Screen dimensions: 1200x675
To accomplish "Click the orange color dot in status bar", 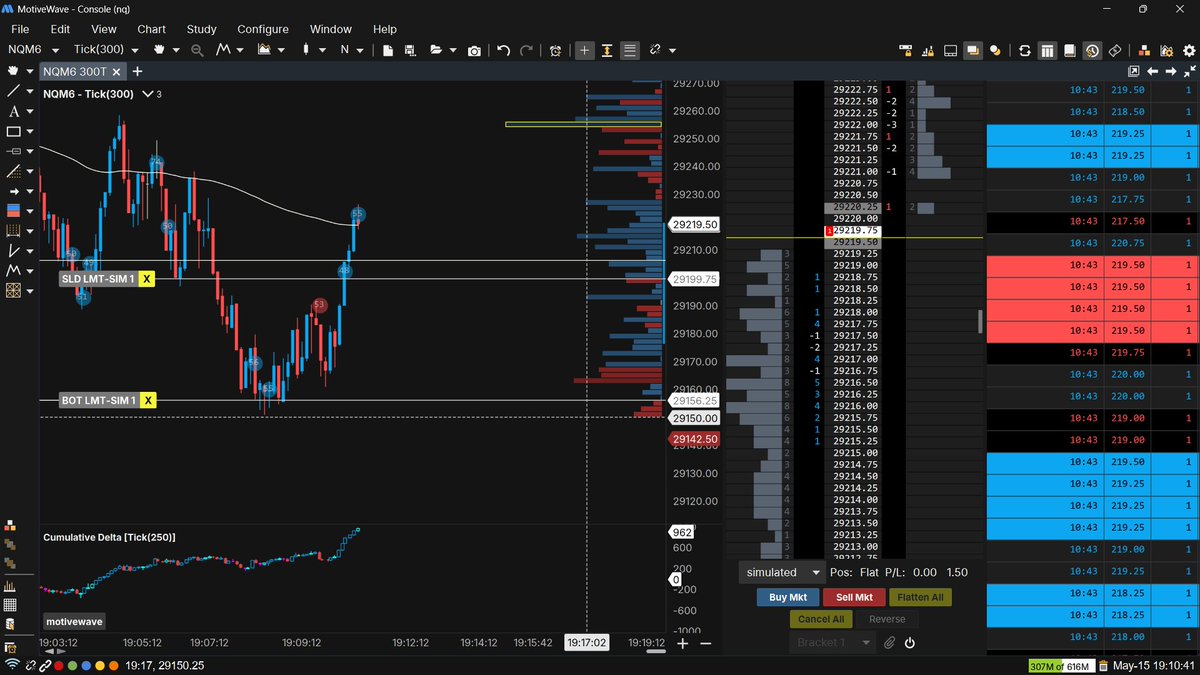I will tap(113, 665).
